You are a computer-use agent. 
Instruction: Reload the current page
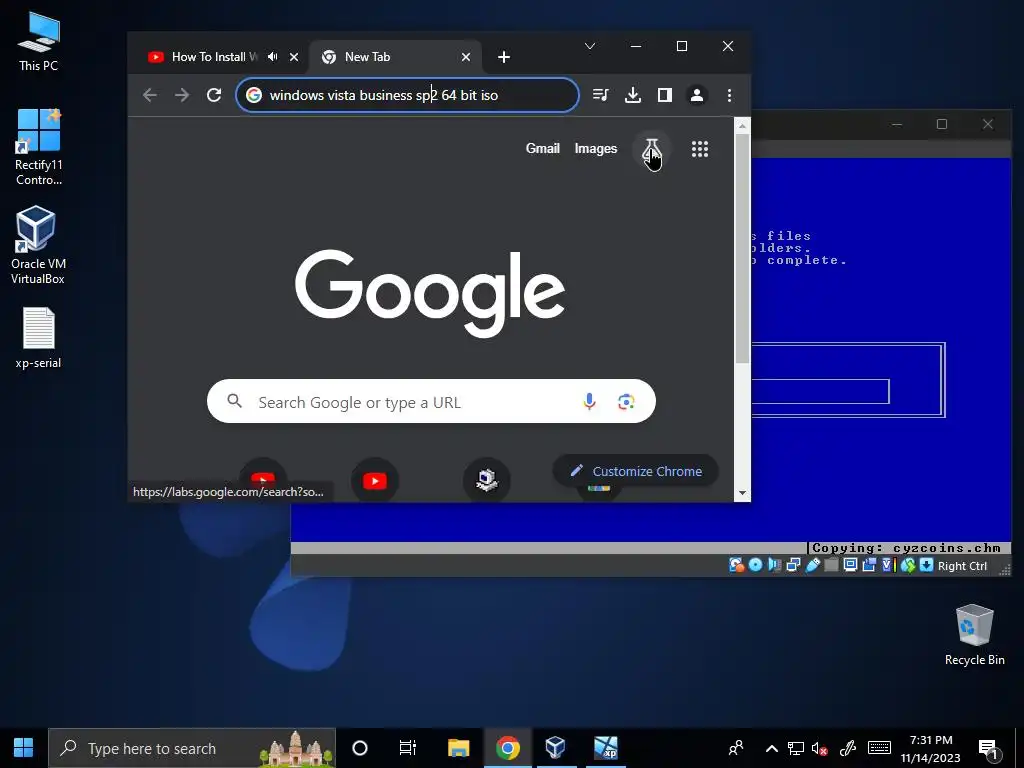click(x=214, y=95)
